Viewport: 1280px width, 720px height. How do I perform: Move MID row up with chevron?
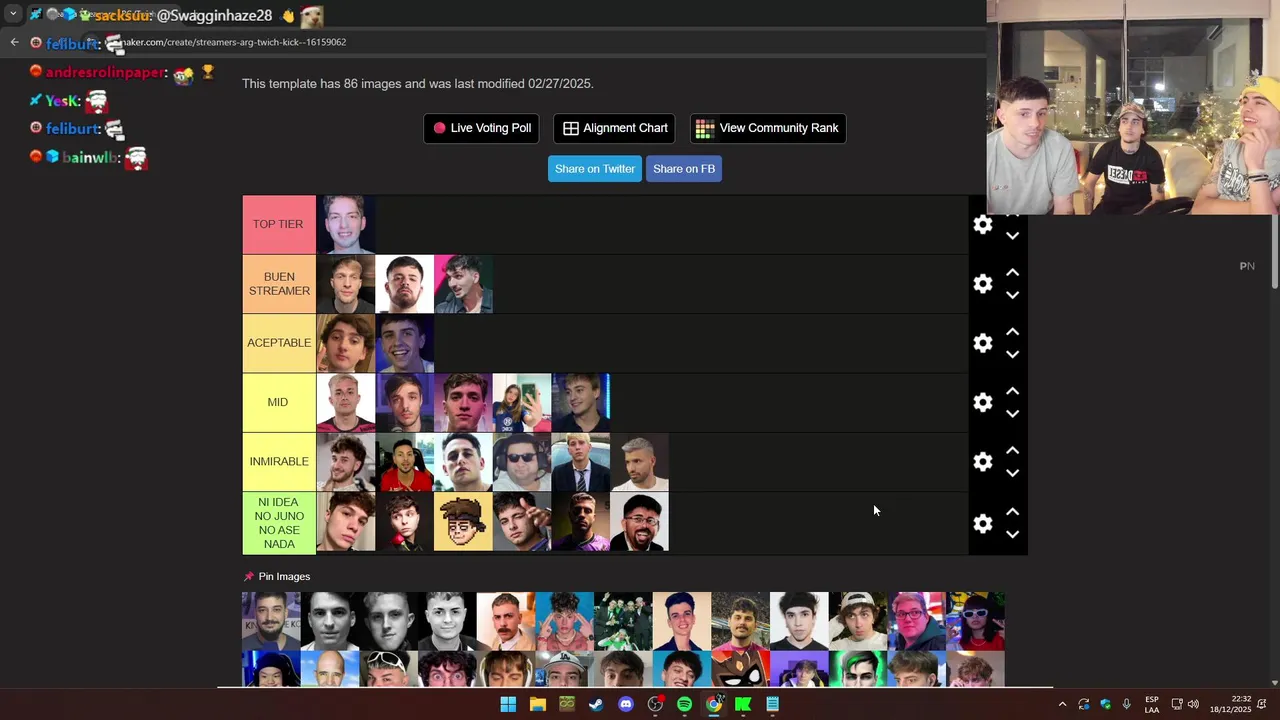[1012, 390]
